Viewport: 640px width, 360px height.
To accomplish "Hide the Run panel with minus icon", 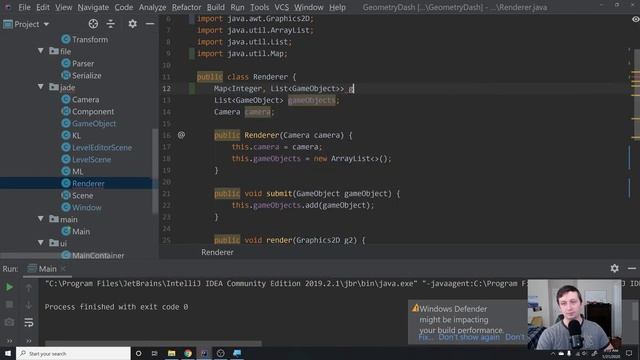I will 632,268.
